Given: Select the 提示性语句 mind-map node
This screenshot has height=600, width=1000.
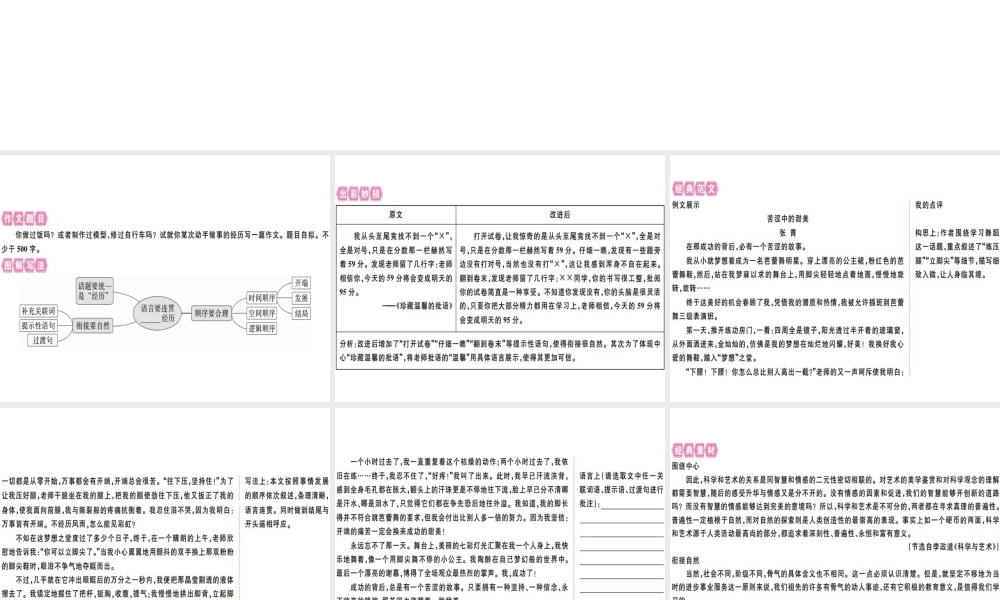Looking at the screenshot, I should click(x=38, y=325).
